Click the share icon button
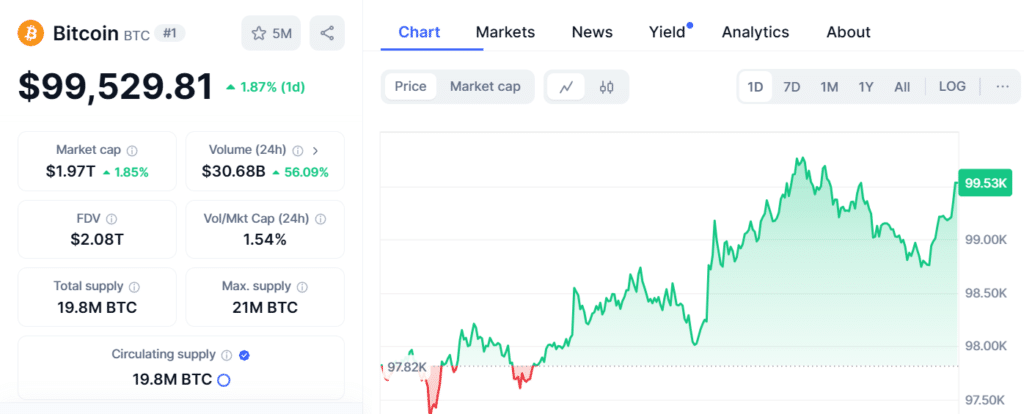 pyautogui.click(x=327, y=33)
